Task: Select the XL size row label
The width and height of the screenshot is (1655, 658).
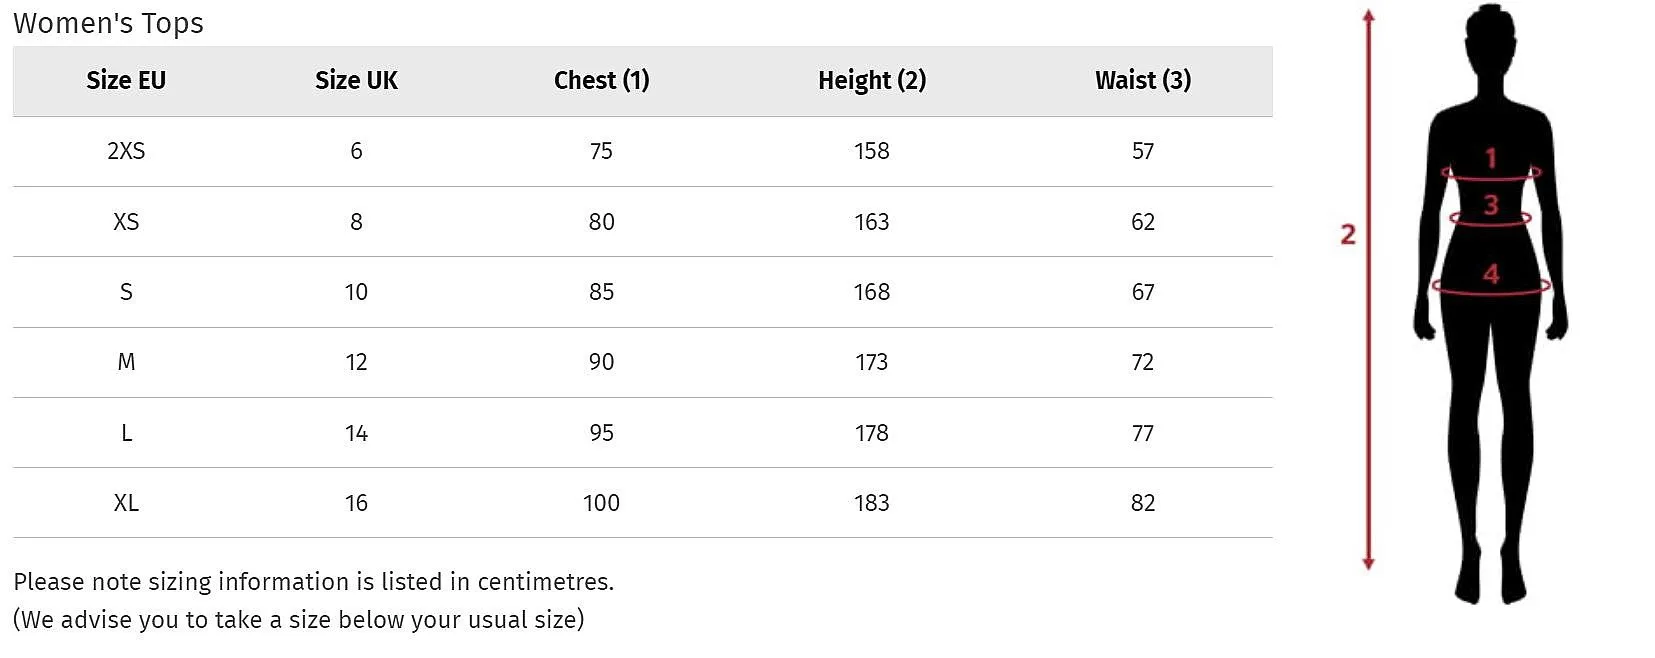Action: click(x=126, y=503)
